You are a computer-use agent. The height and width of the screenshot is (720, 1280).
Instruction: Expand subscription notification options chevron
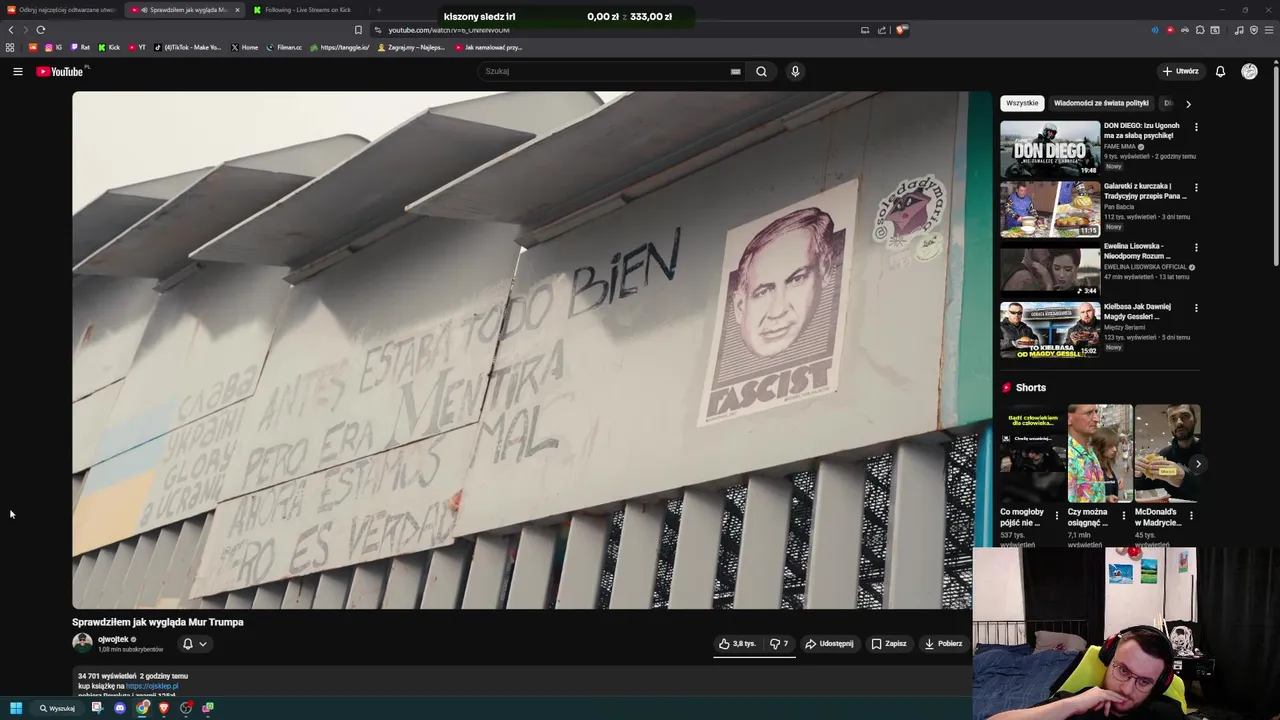coord(203,644)
